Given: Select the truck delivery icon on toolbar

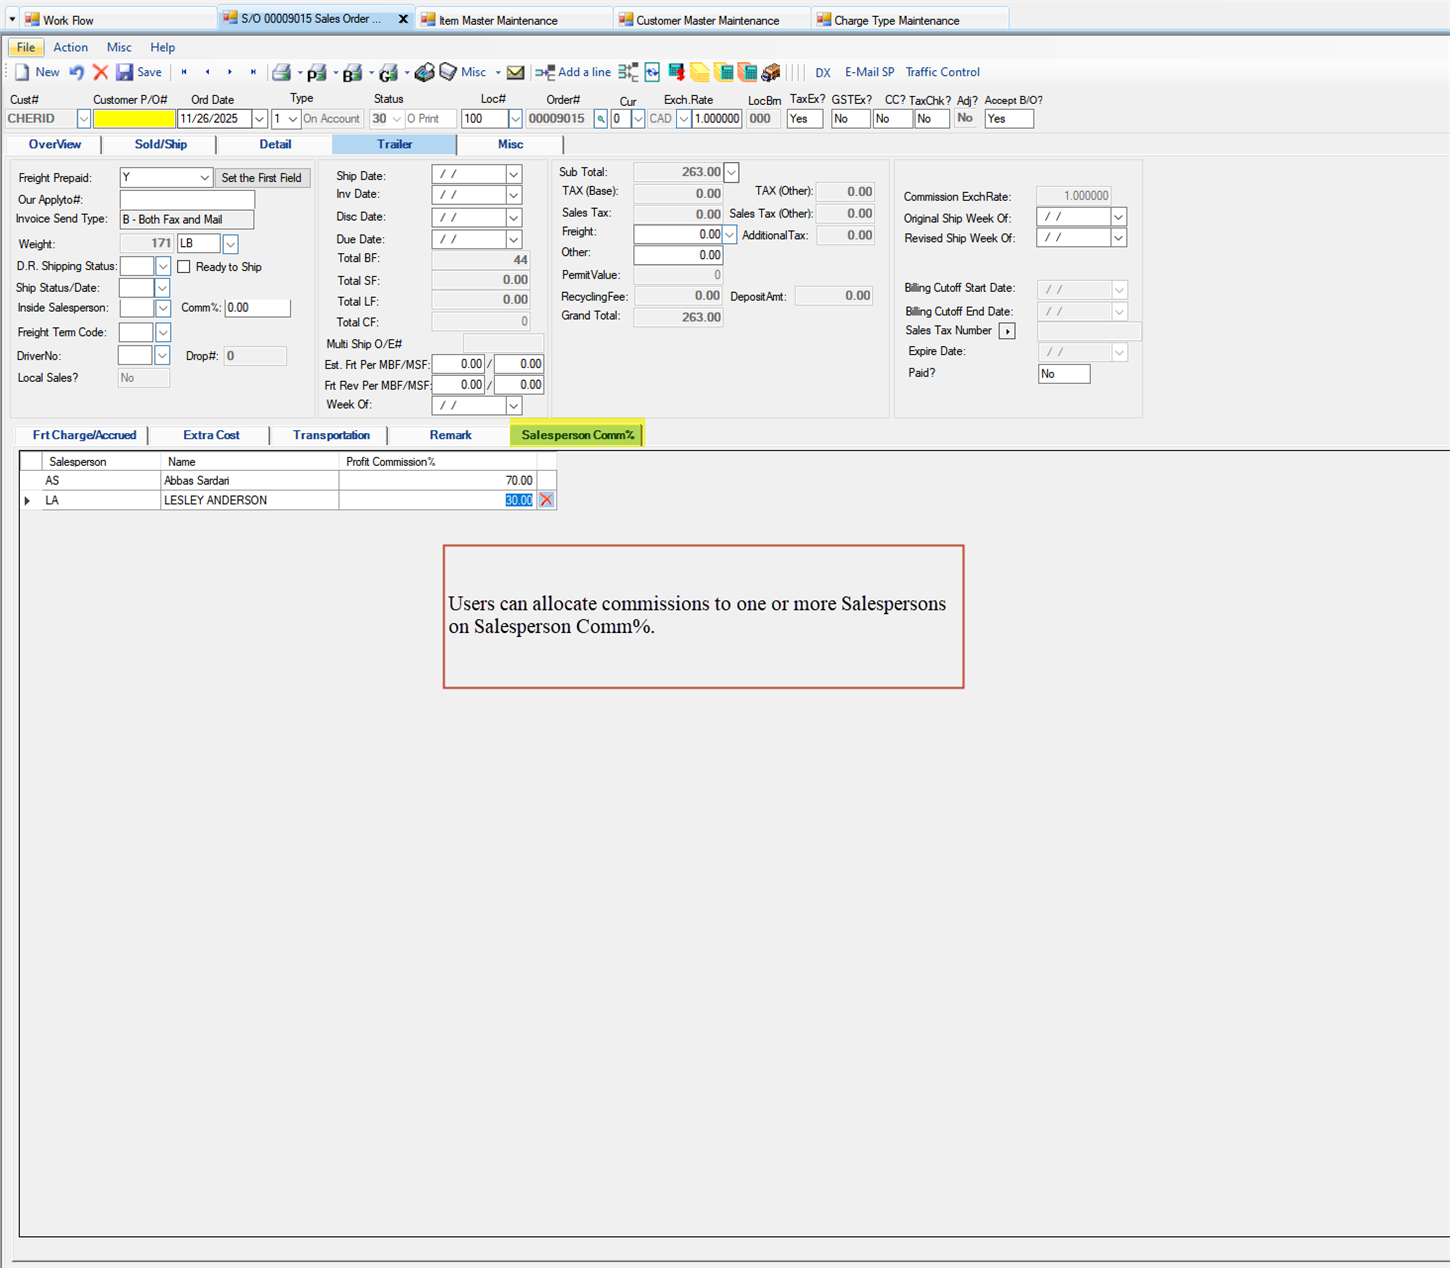Looking at the screenshot, I should [x=770, y=72].
